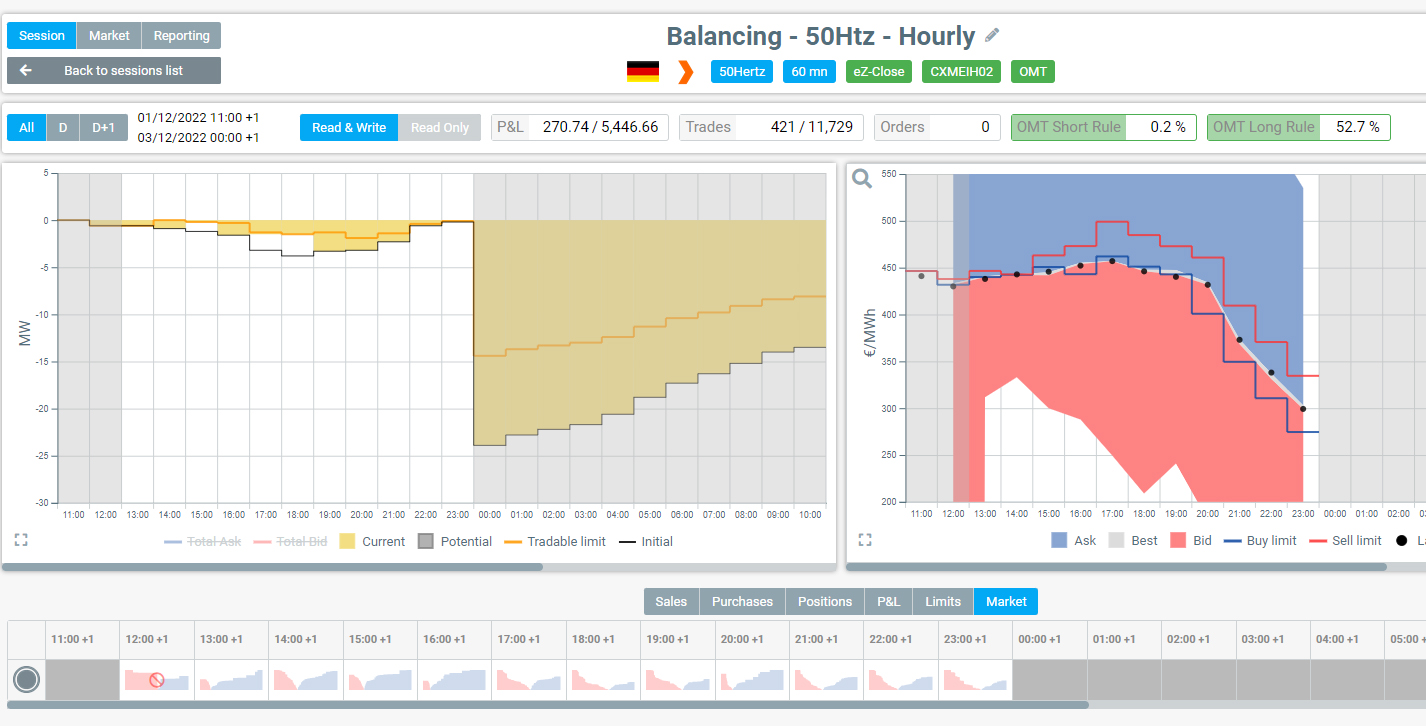Switch to the Reporting tab

[181, 35]
